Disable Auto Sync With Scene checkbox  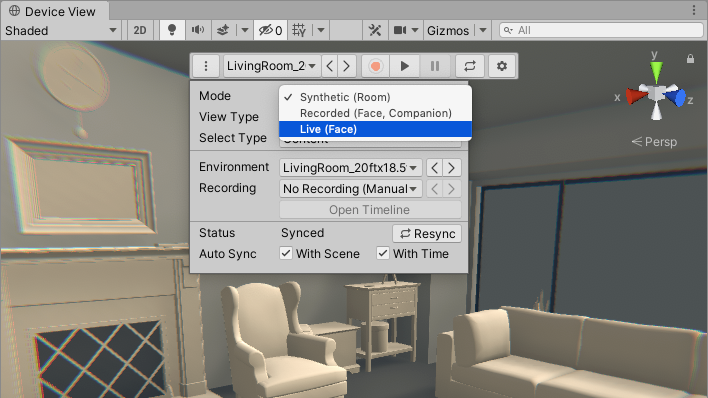[x=286, y=253]
